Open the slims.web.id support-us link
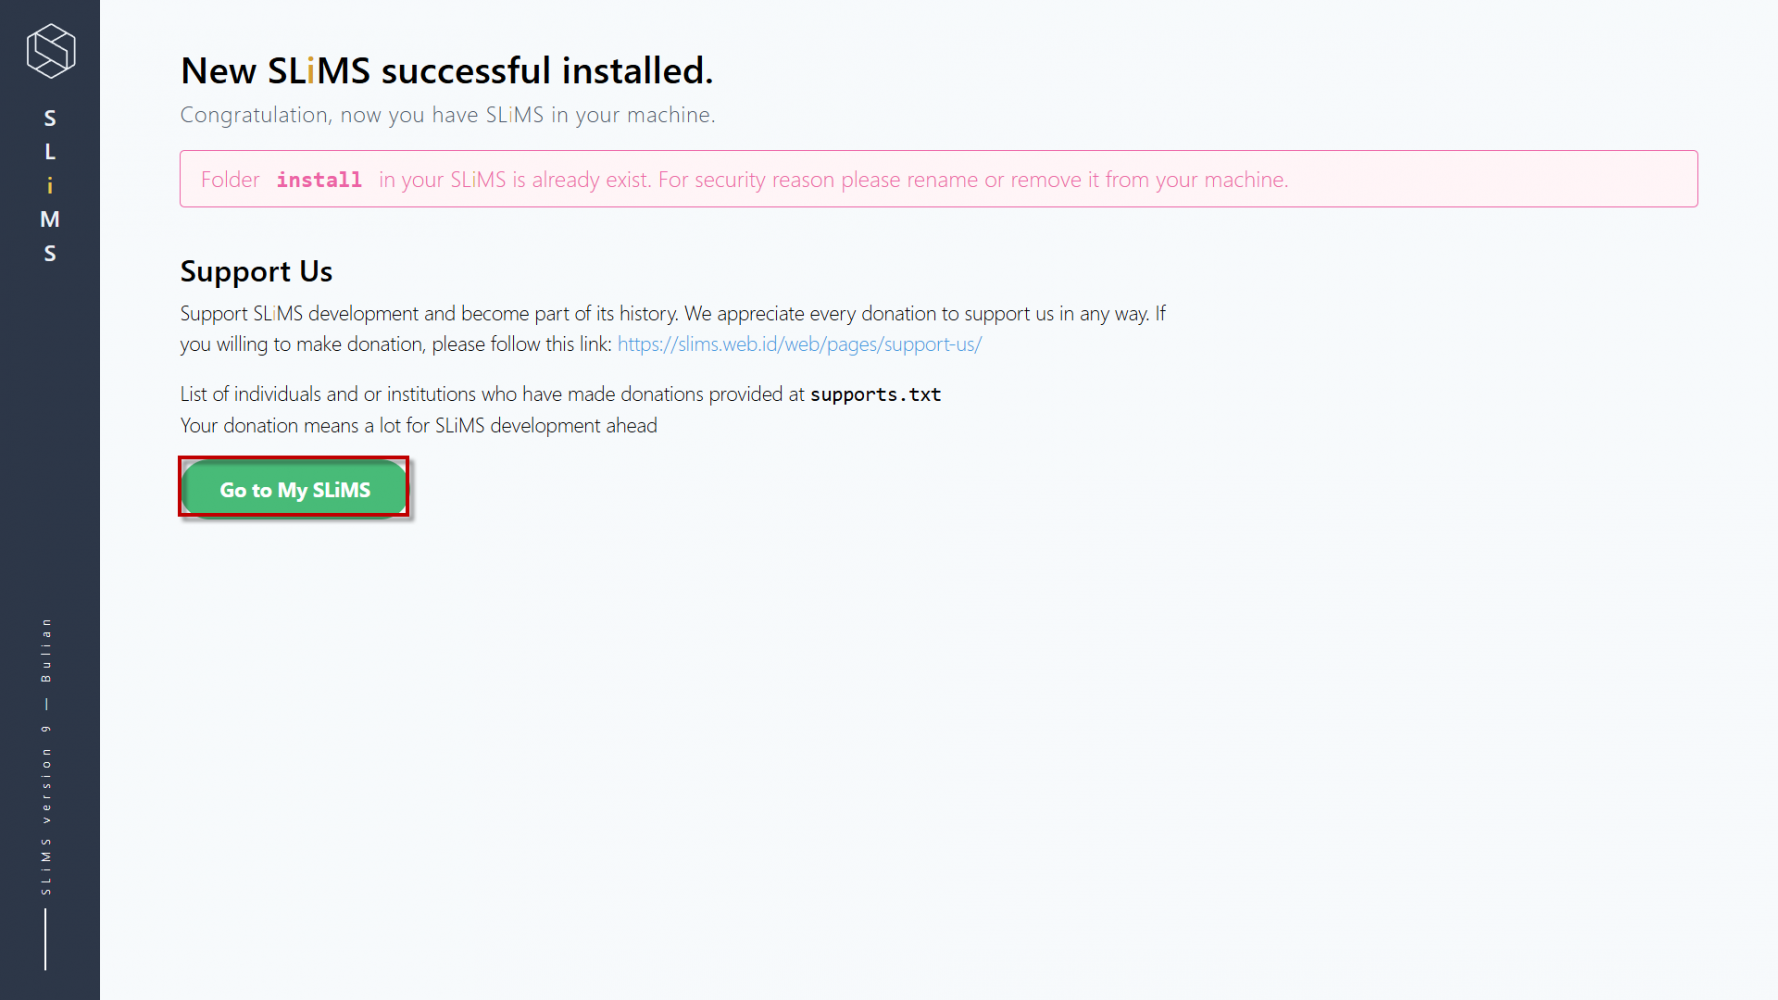Screen dimensions: 1778x1000 (x=799, y=344)
